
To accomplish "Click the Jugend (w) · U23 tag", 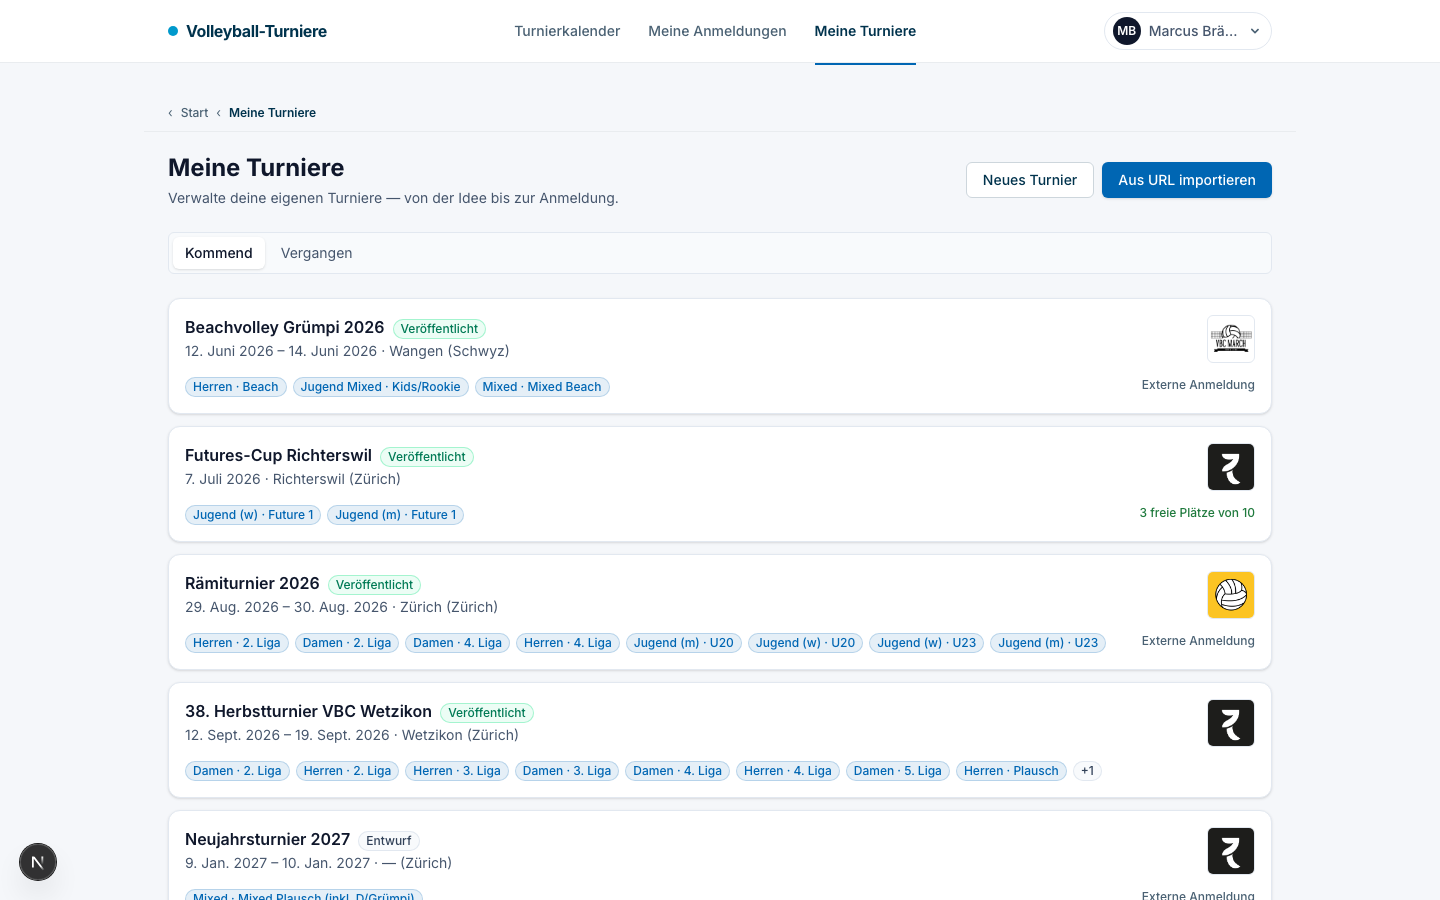I will click(927, 643).
